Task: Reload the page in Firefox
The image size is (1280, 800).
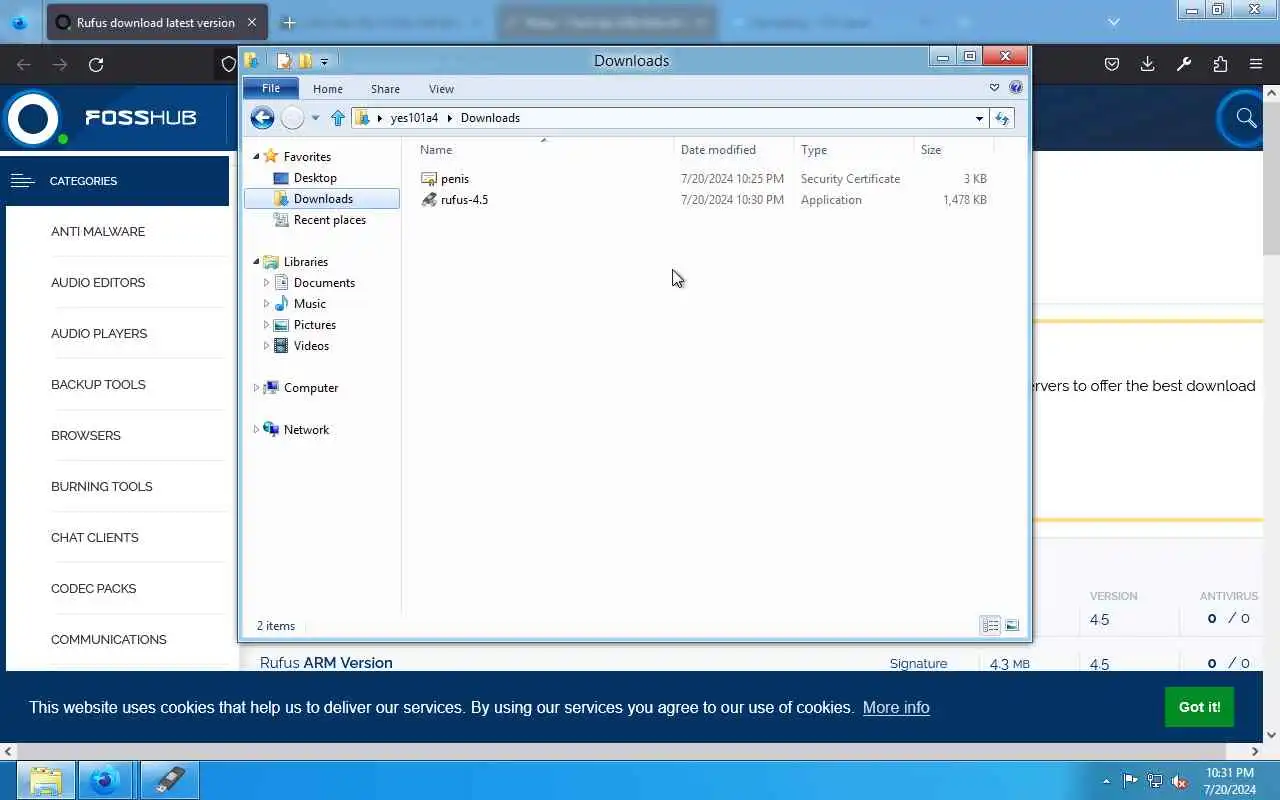Action: point(96,65)
